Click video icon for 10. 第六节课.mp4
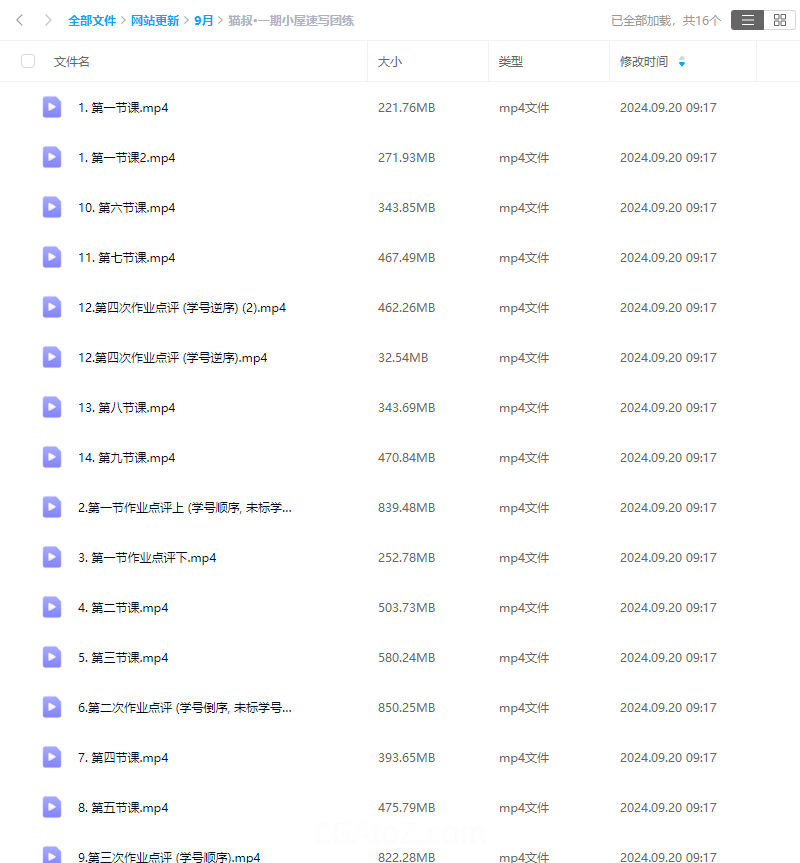Screen dimensions: 800x863 (x=52, y=207)
